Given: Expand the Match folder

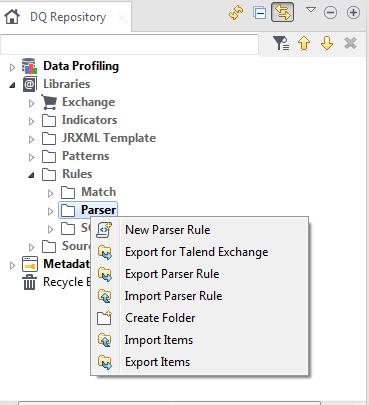Looking at the screenshot, I should click(x=50, y=194).
